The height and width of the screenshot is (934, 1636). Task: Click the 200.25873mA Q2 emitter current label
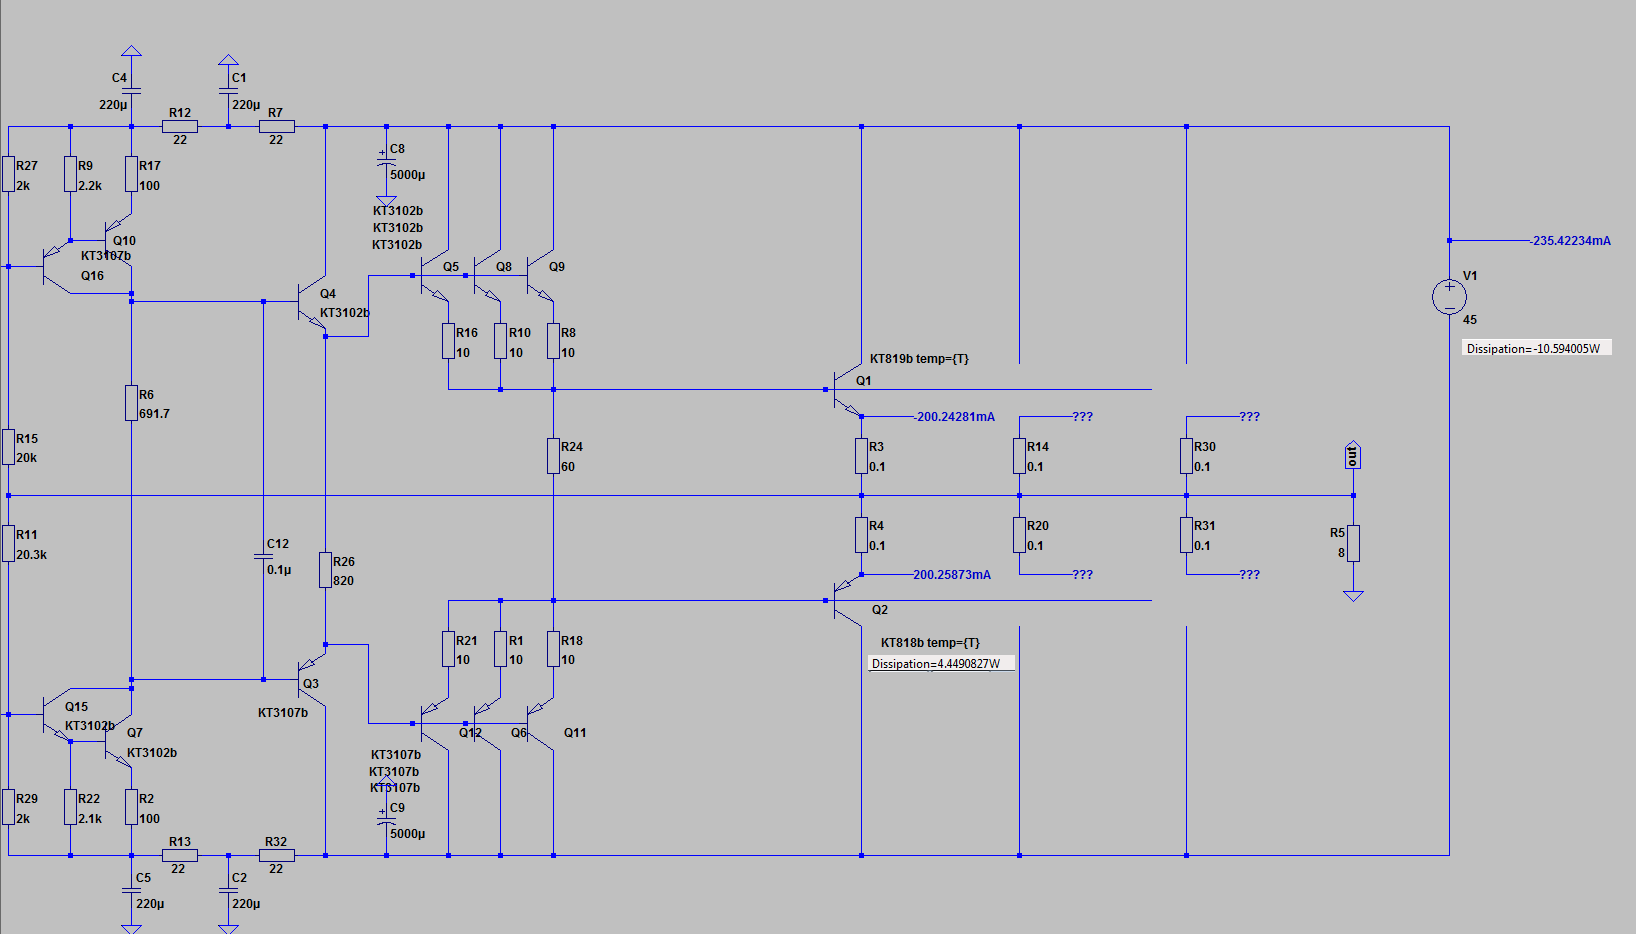point(952,575)
